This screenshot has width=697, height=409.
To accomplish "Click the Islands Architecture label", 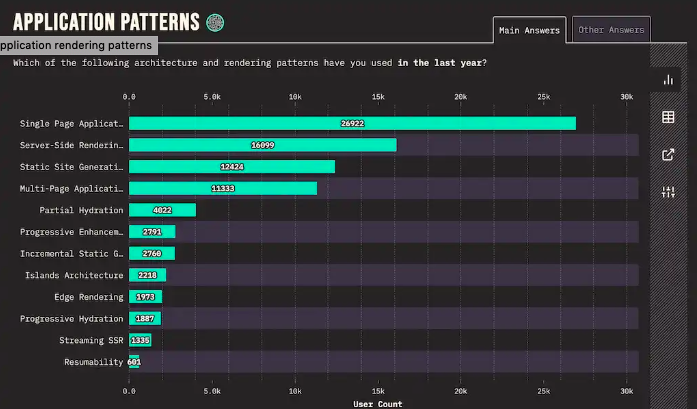I will (x=75, y=275).
